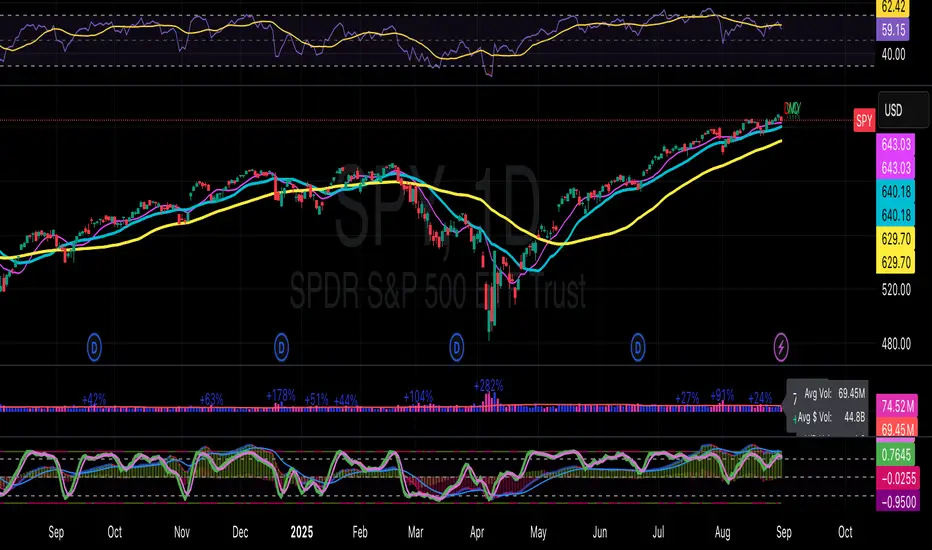Click the green 0.7645 oscillator label
Screen dimensions: 932x550
896,455
